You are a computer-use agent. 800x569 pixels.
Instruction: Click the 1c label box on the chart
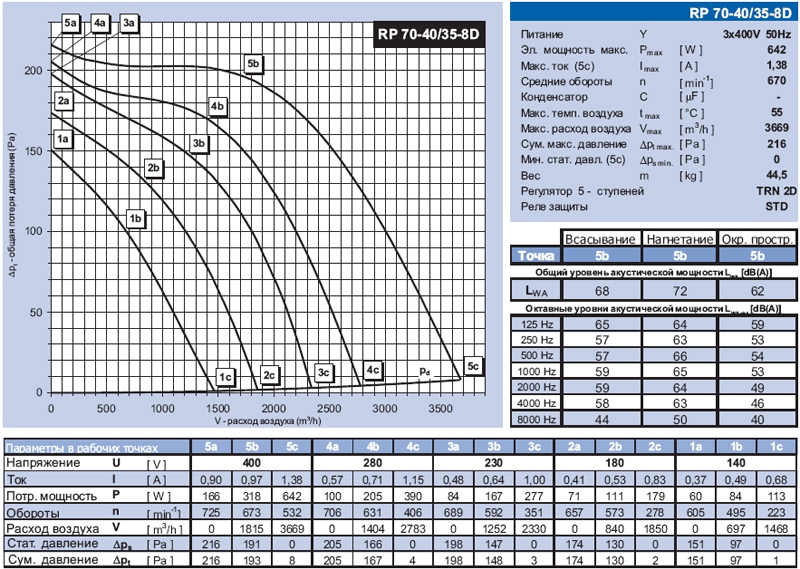pyautogui.click(x=225, y=376)
